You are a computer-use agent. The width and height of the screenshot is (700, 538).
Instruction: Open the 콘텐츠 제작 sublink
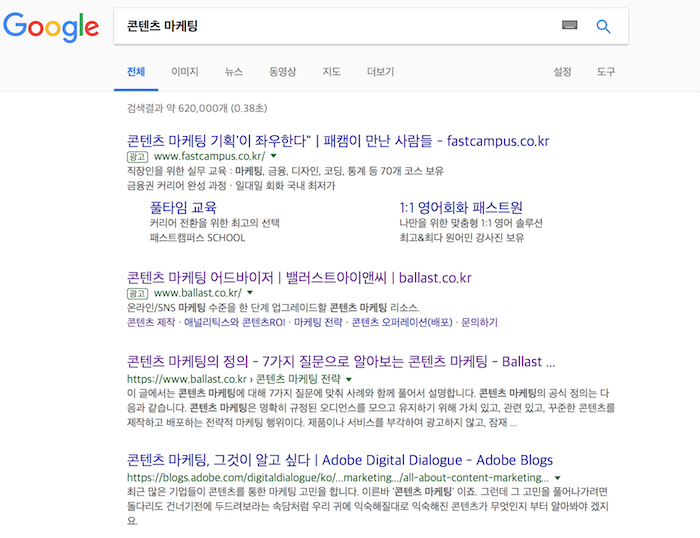(x=151, y=322)
